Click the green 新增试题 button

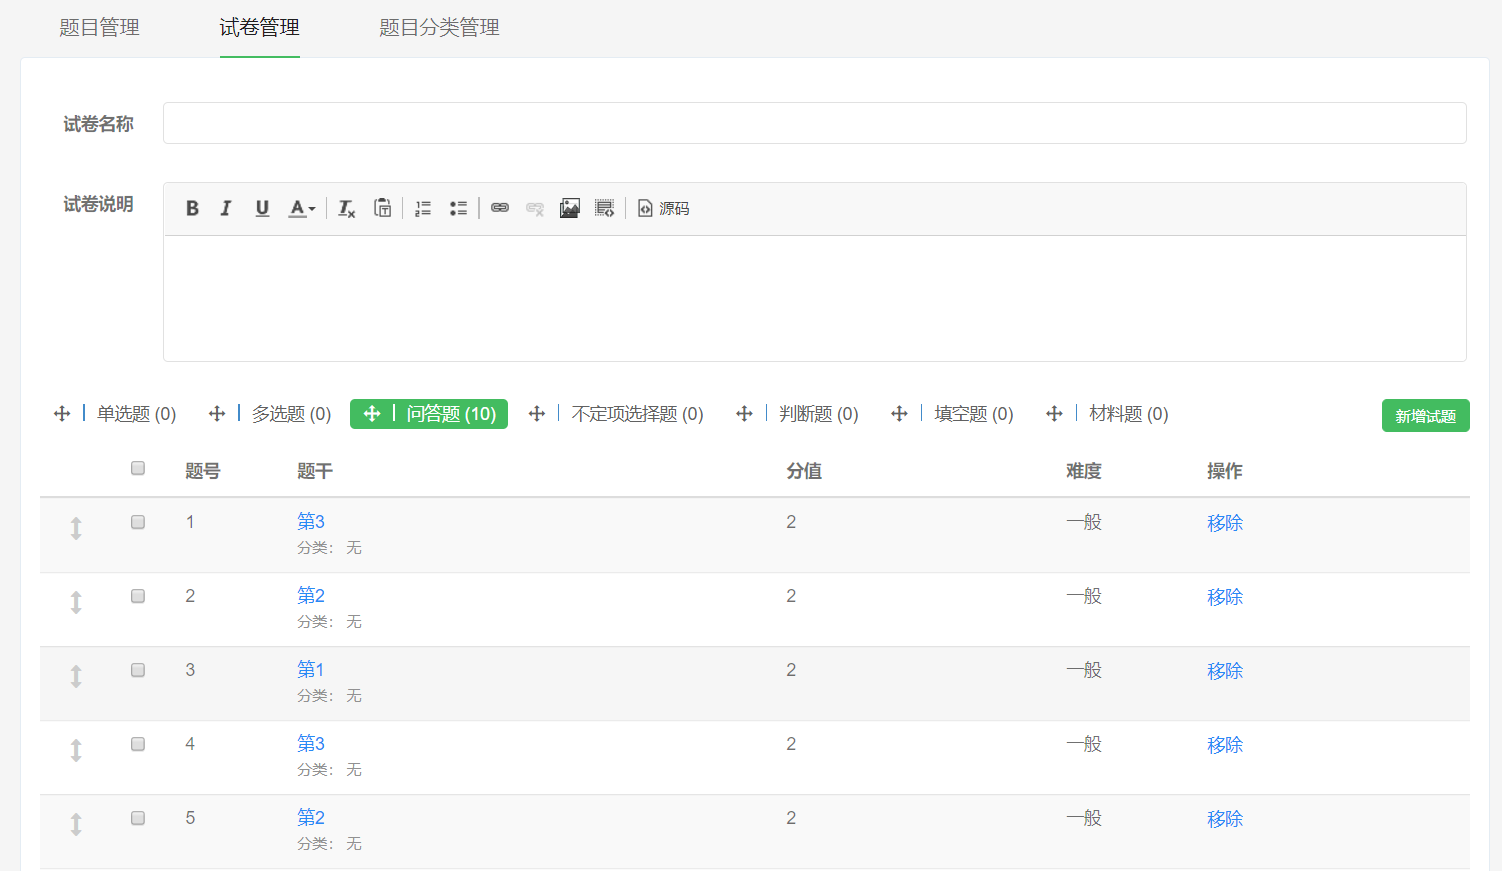(x=1425, y=416)
